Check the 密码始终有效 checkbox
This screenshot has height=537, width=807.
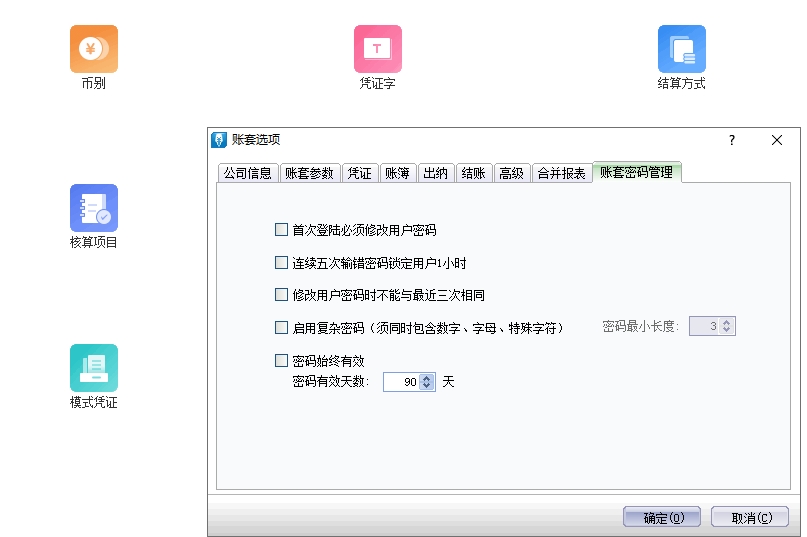[x=281, y=360]
